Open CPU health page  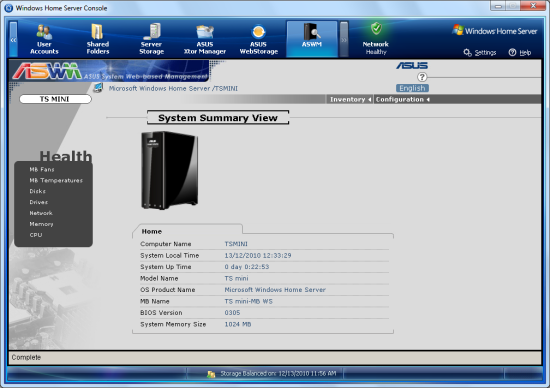pos(36,235)
